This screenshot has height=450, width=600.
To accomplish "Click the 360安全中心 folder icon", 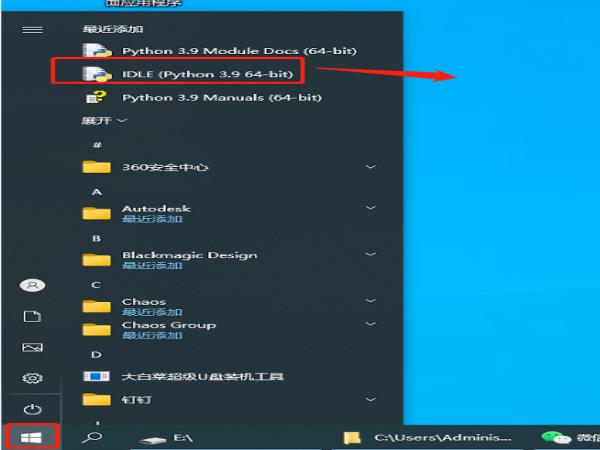I will point(96,167).
